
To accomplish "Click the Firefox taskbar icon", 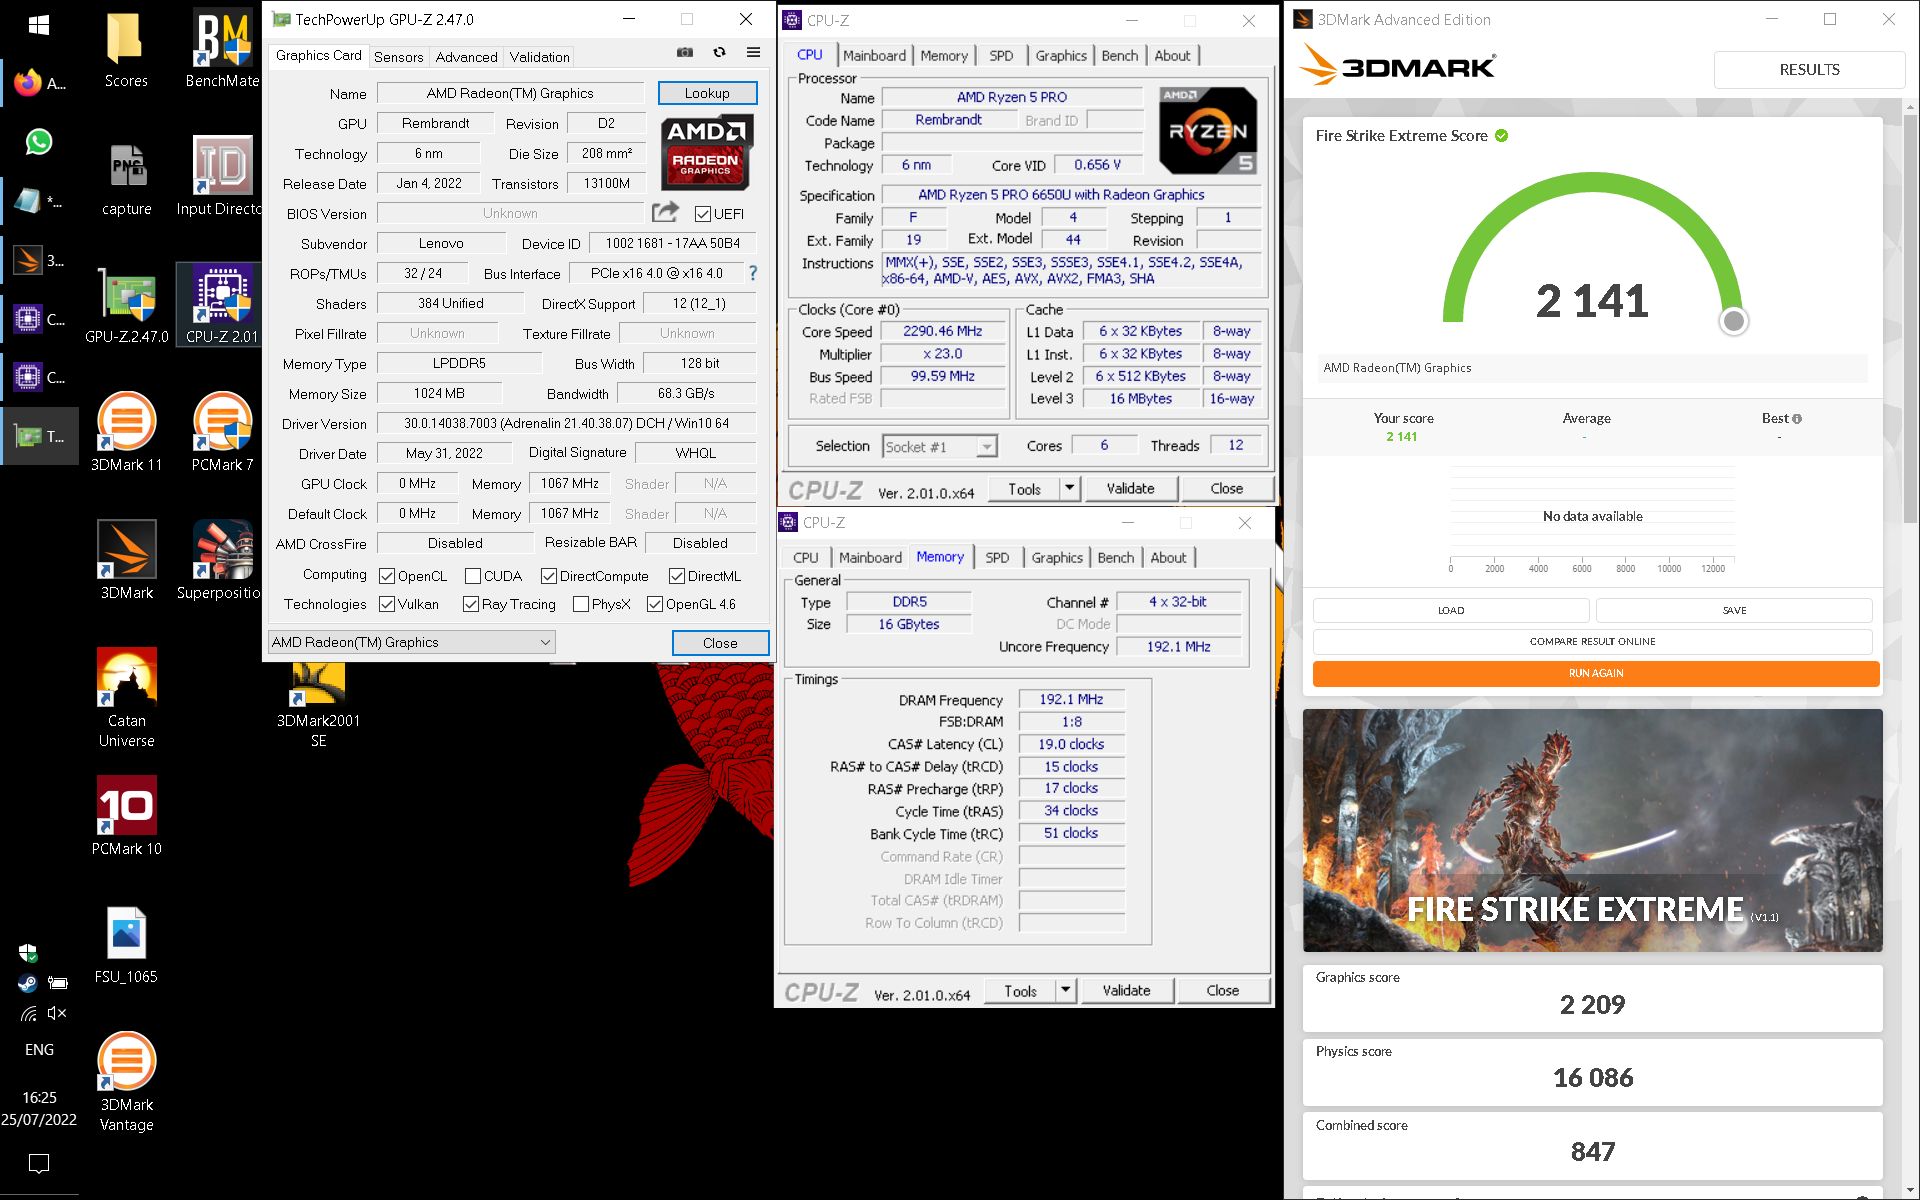I will [x=28, y=83].
